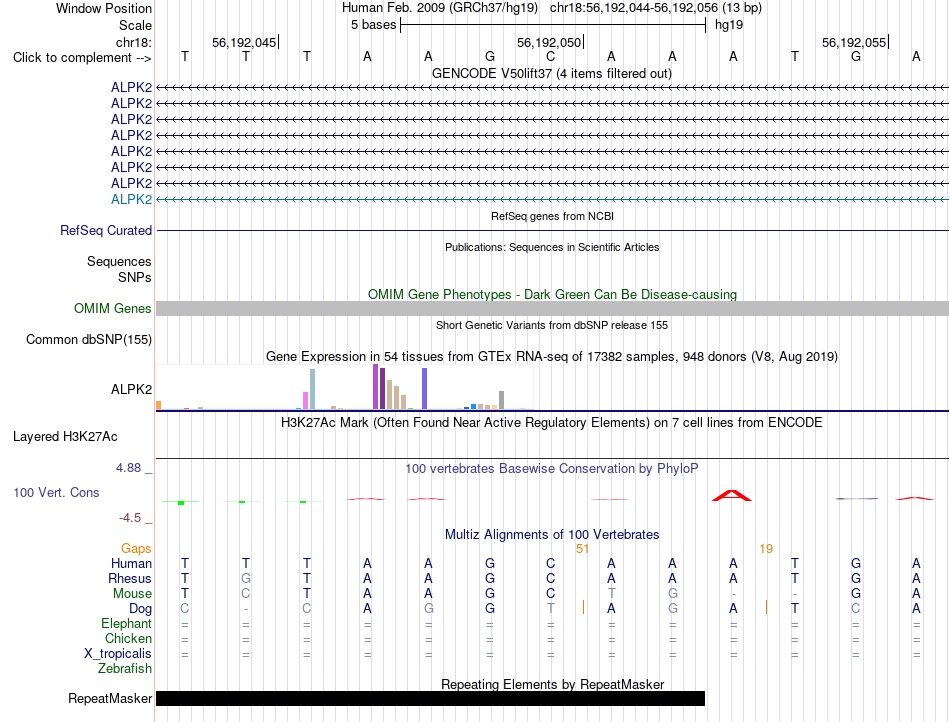Click the 'Click to complement -->' label
950x722 pixels.
[82, 58]
